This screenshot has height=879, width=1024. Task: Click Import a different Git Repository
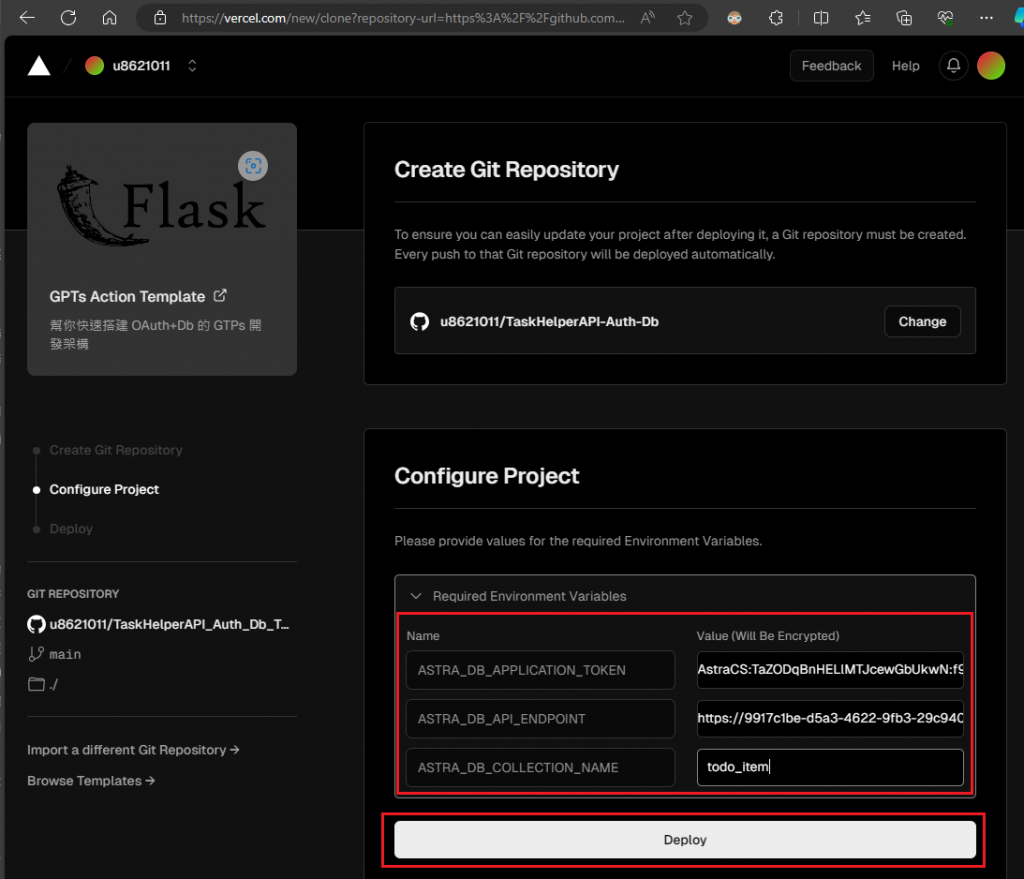(133, 750)
